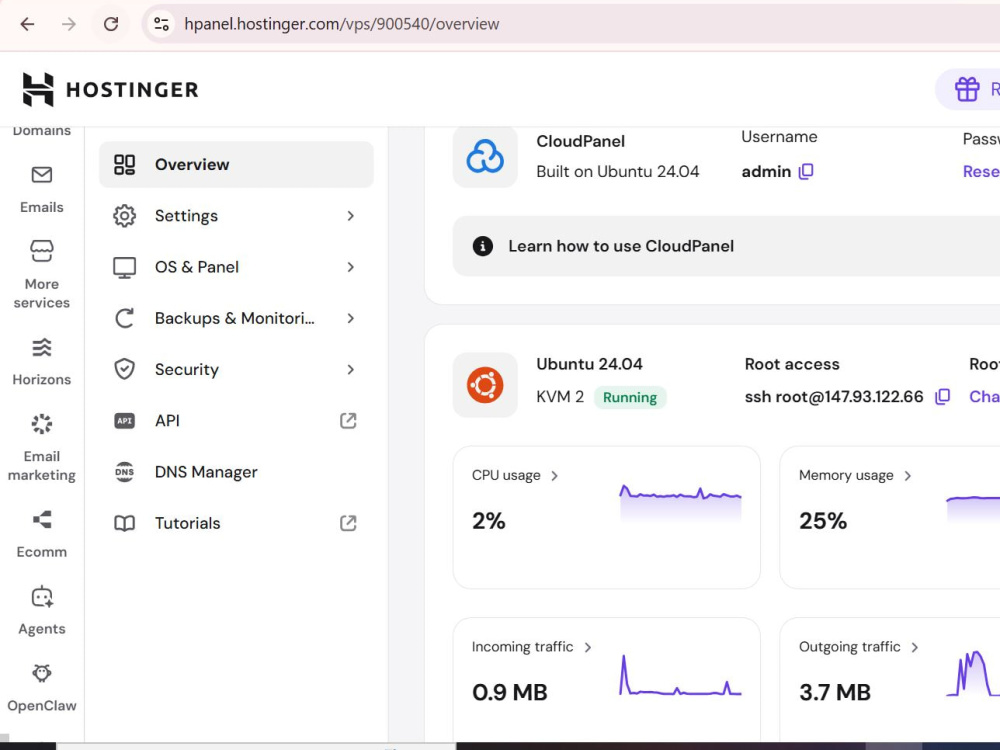Copy the ssh root command
This screenshot has height=750, width=1000.
(942, 397)
